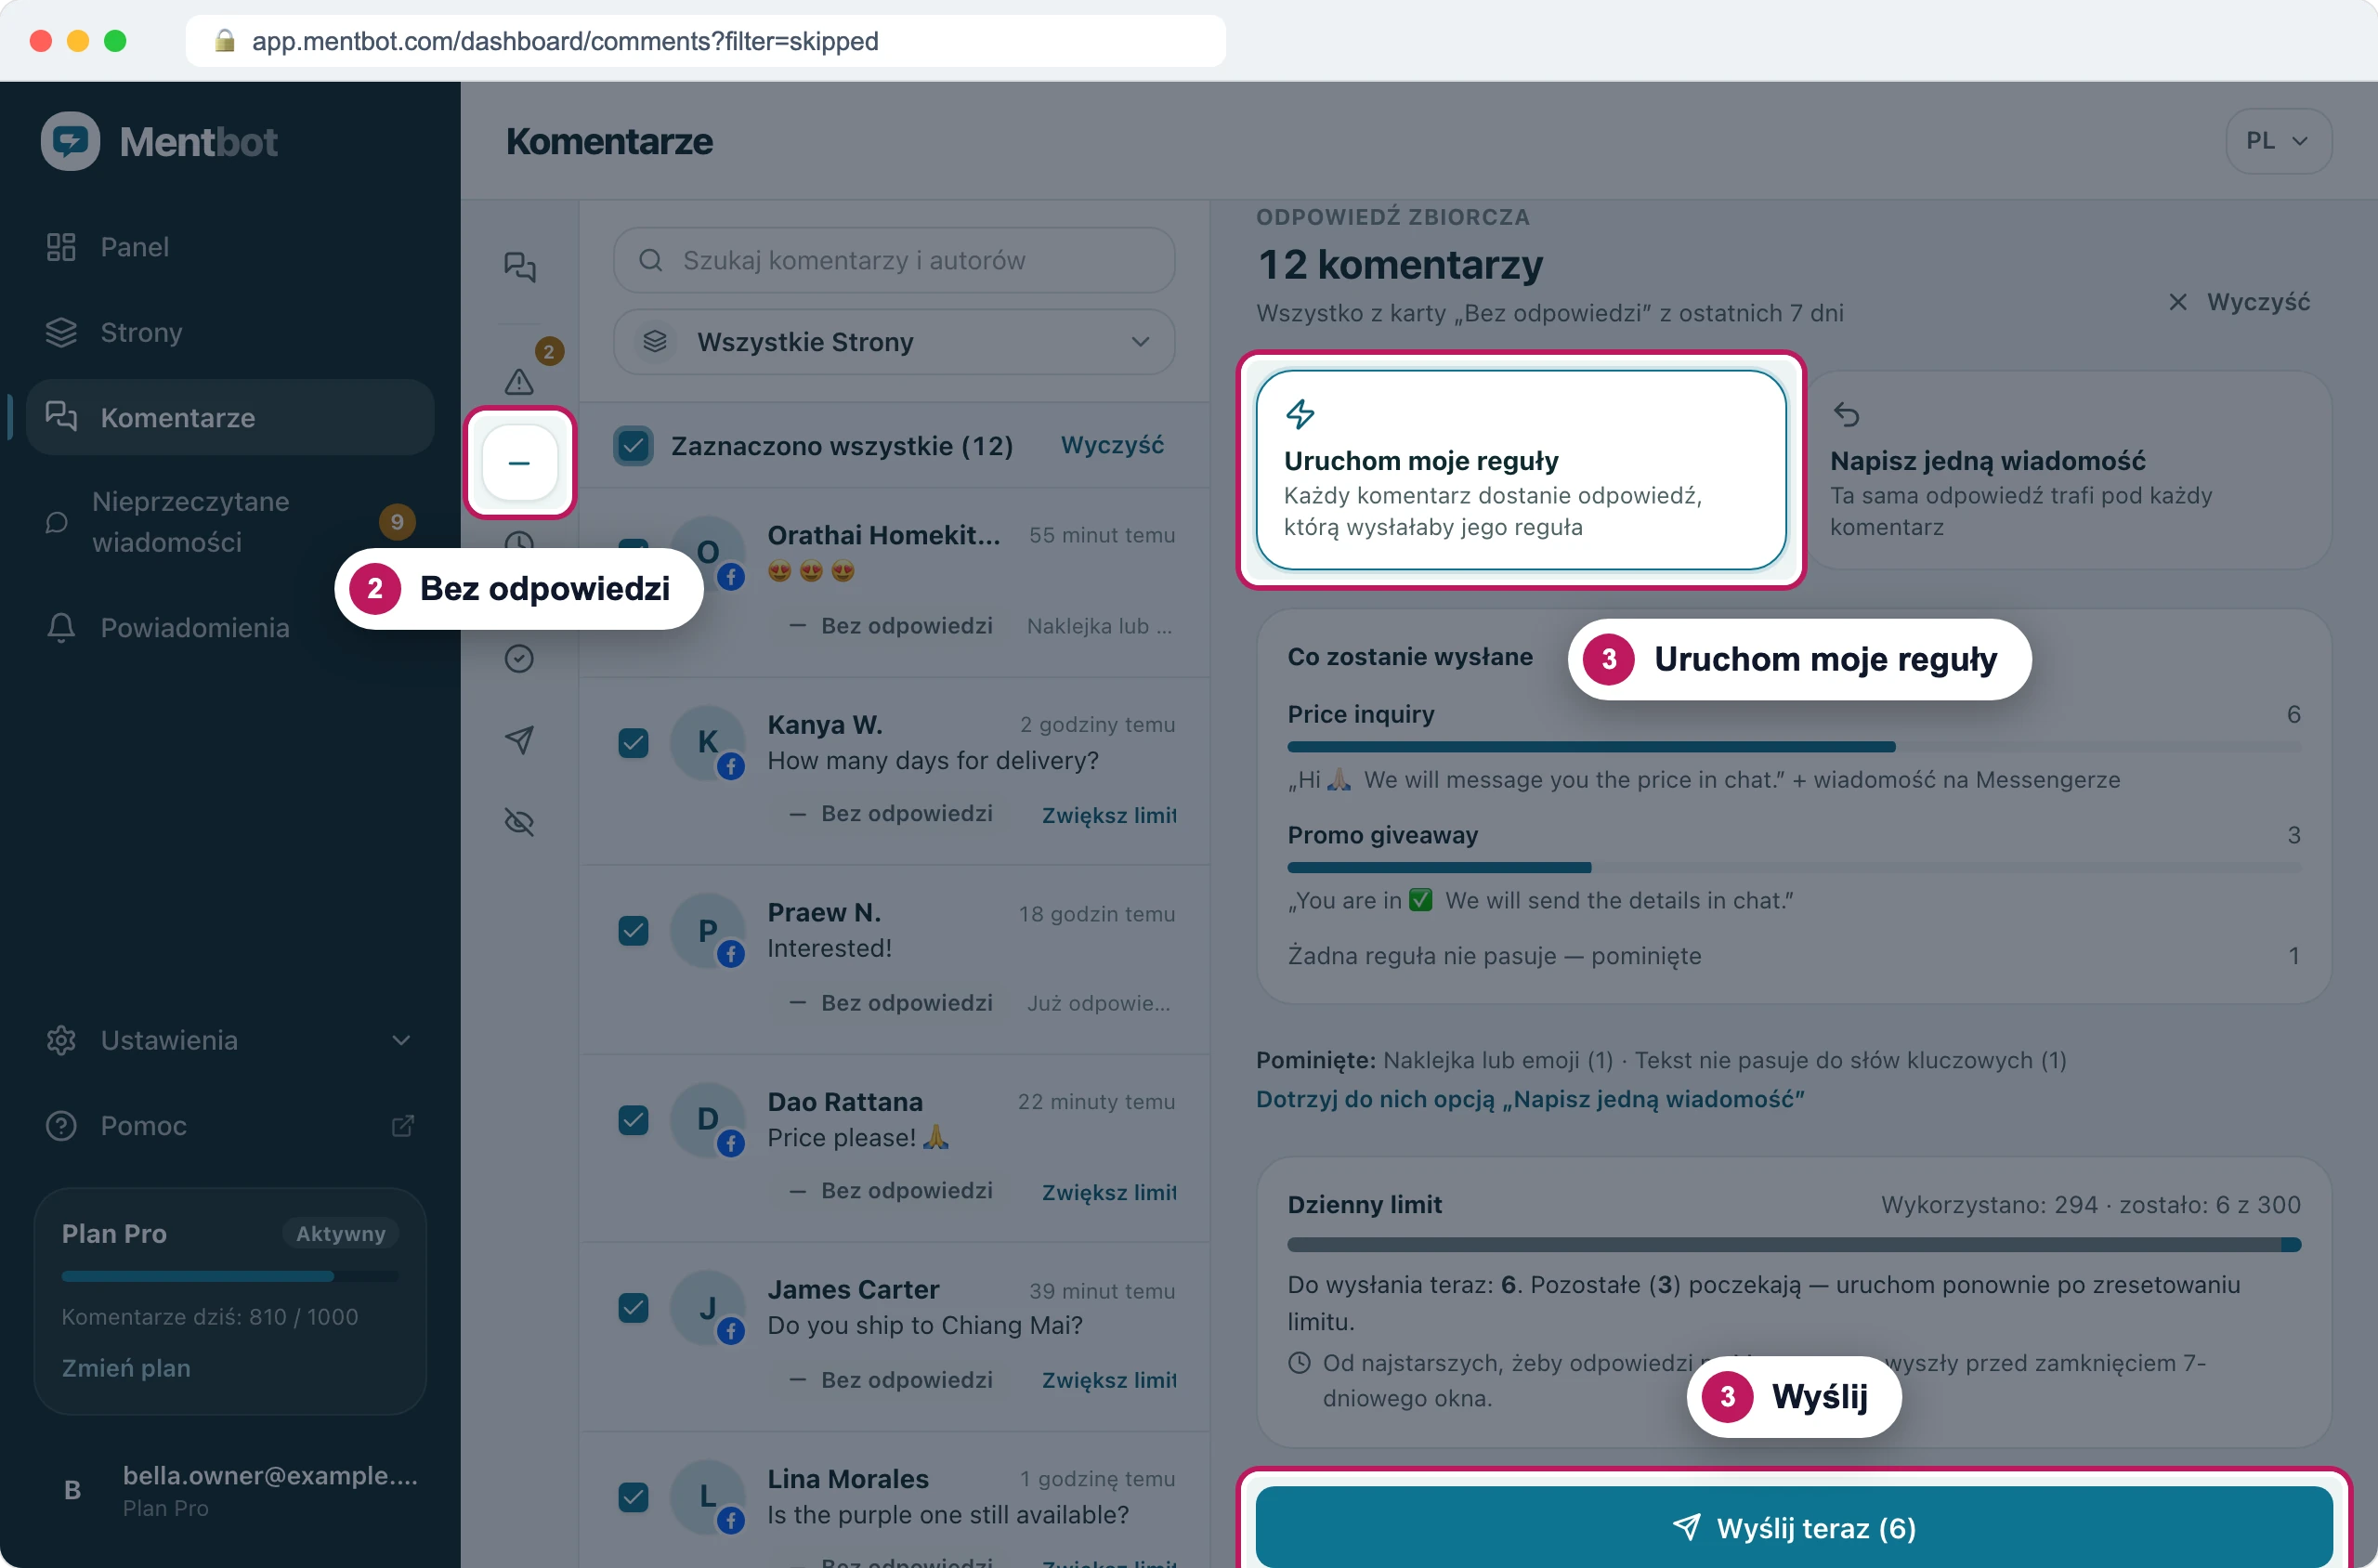
Task: Click the lightning icon in Uruchom moje reguły
Action: [x=1300, y=413]
